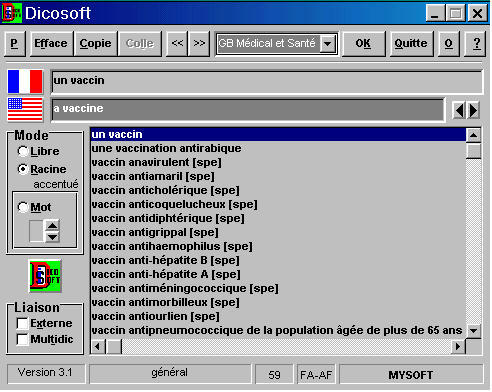Select 'vaccin antiourlien [spe]' entry
Screen dimensions: 492x392
coord(278,316)
